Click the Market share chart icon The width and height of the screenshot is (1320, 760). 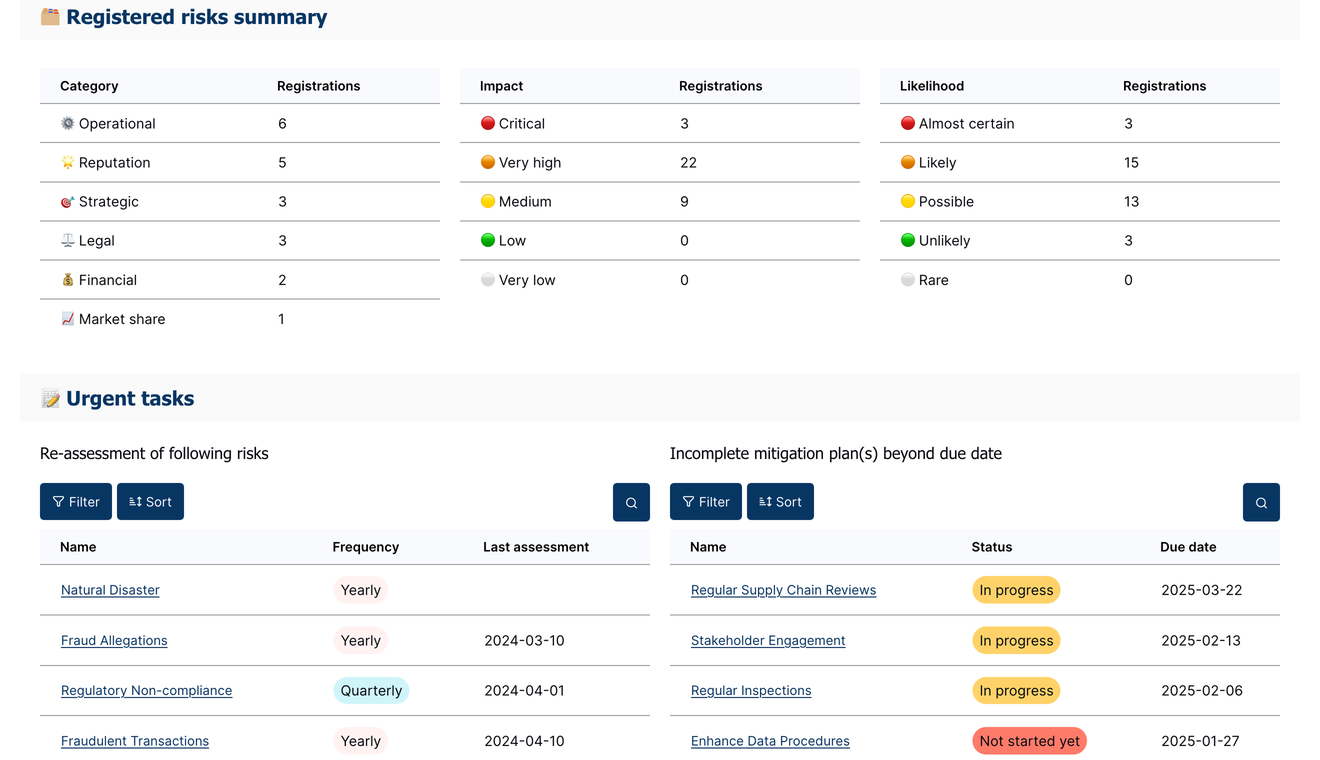point(68,319)
